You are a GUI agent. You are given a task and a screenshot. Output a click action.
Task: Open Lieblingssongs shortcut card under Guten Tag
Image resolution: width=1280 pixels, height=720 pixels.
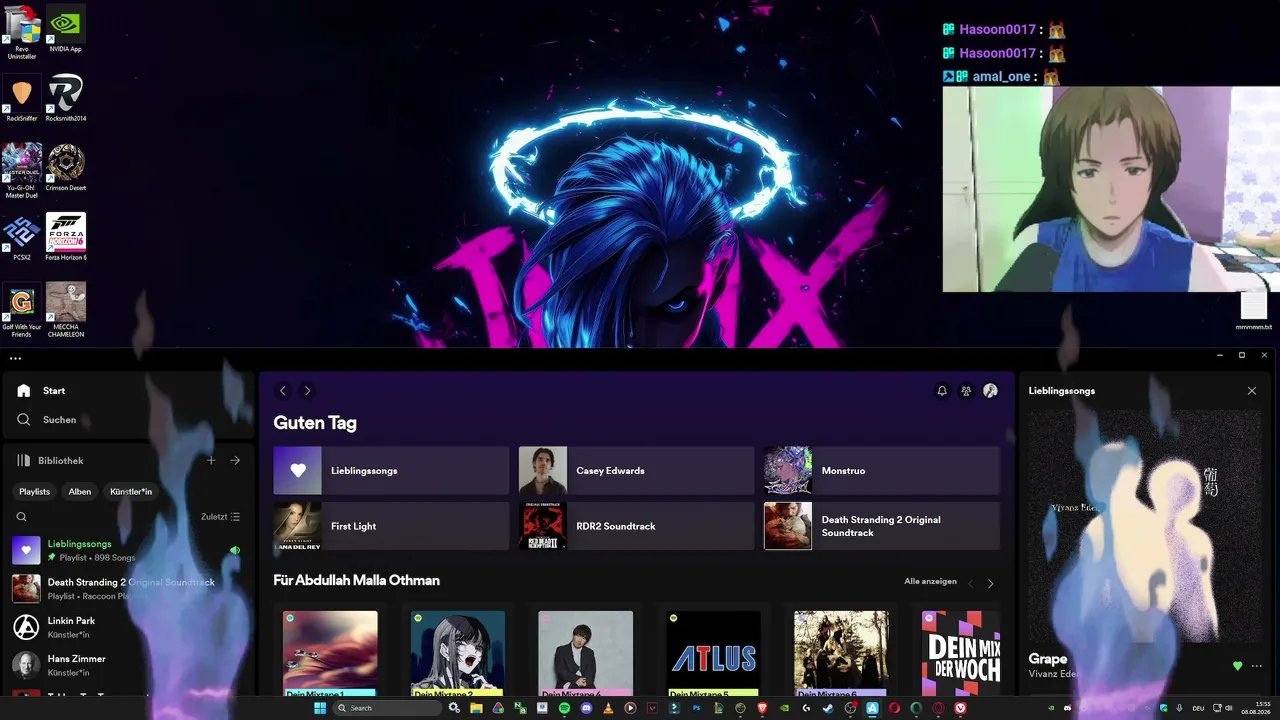(391, 471)
